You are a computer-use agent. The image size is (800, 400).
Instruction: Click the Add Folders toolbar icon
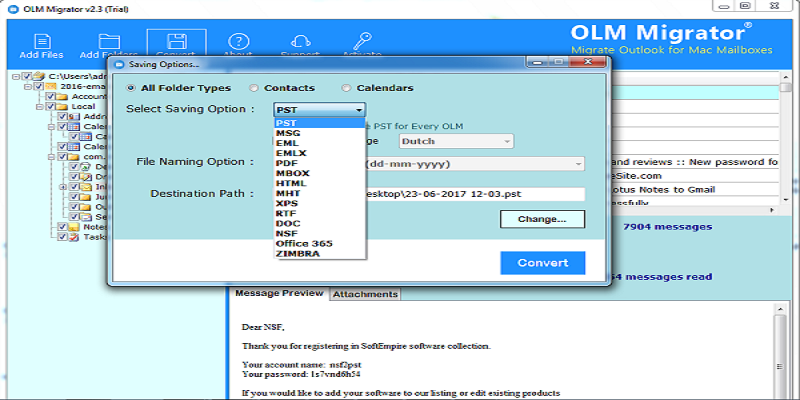(109, 42)
